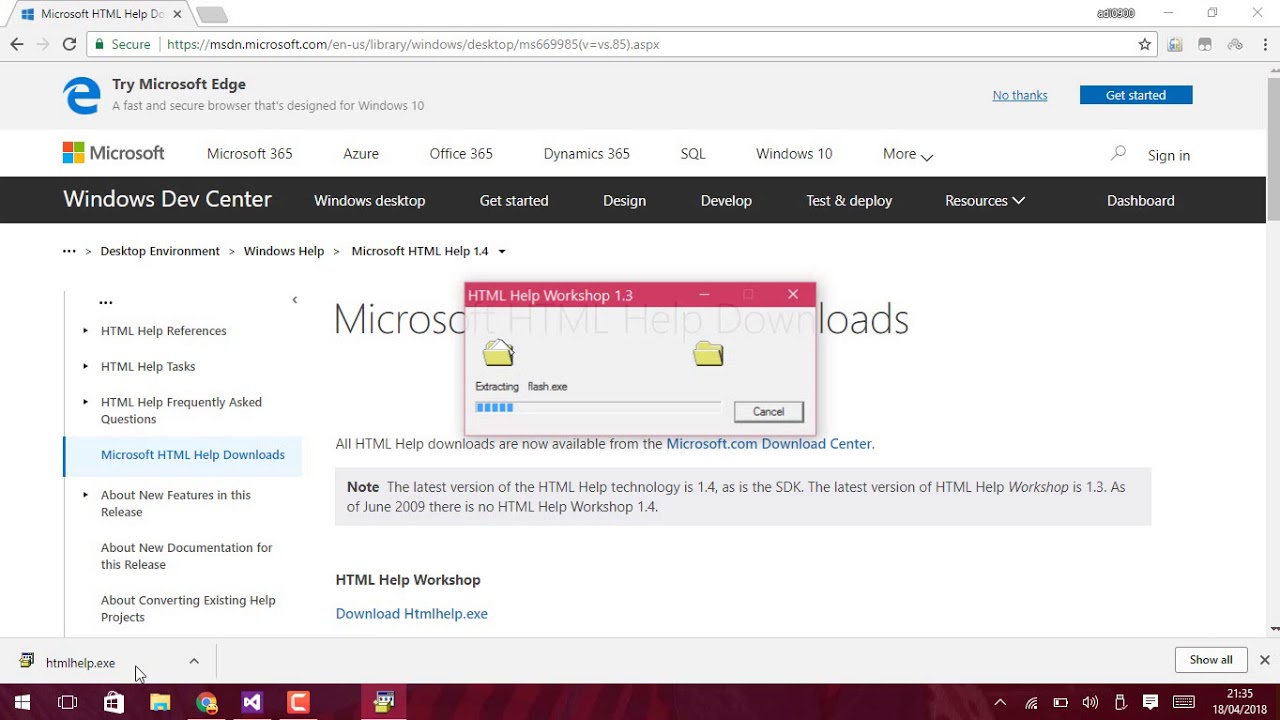Click first extension icon beside bookmark star
This screenshot has width=1280, height=720.
[x=1175, y=44]
